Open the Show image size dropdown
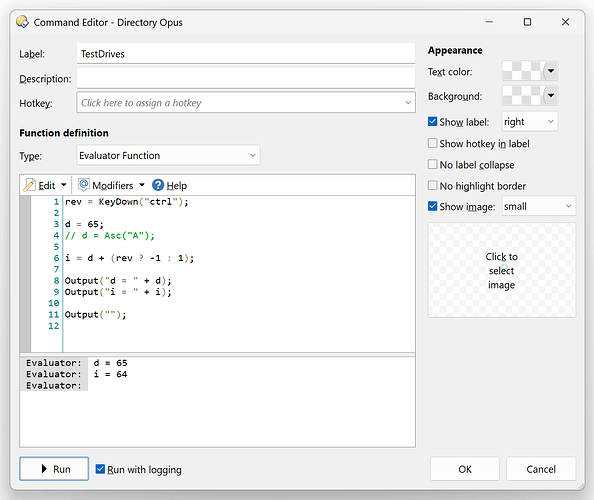The width and height of the screenshot is (594, 500). pyautogui.click(x=538, y=206)
